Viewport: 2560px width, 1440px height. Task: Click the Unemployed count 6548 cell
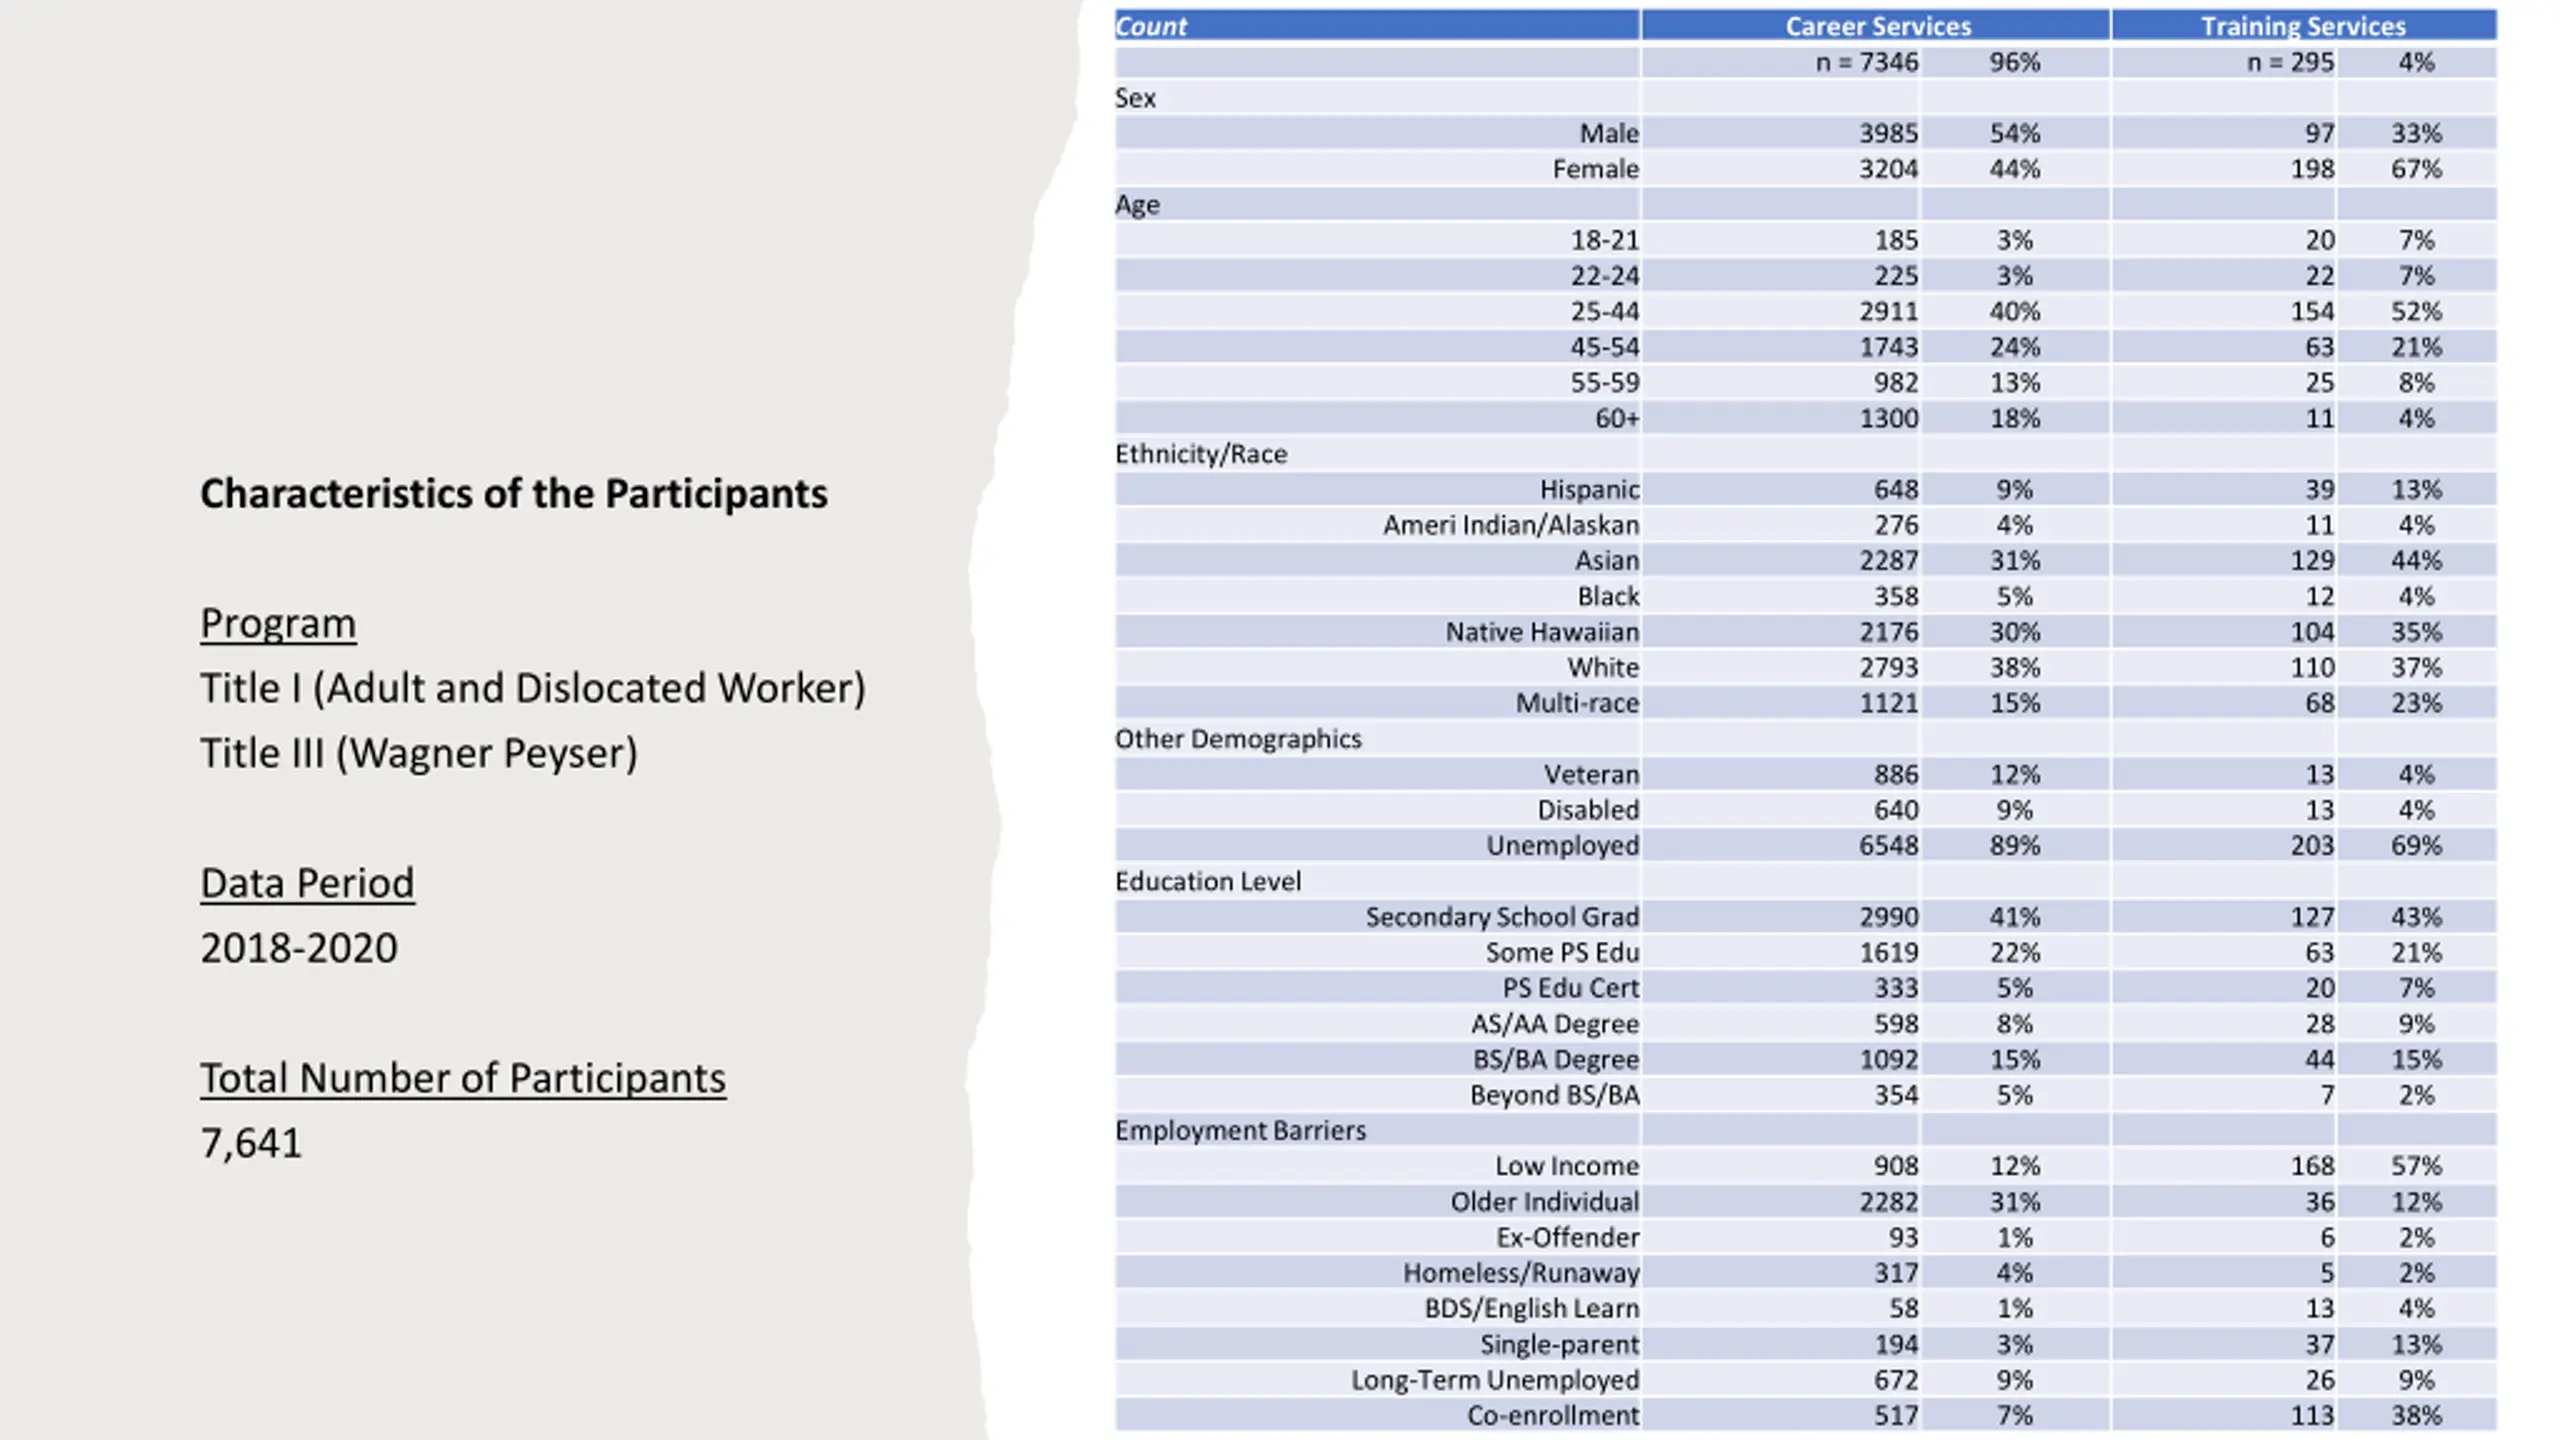tap(1888, 846)
